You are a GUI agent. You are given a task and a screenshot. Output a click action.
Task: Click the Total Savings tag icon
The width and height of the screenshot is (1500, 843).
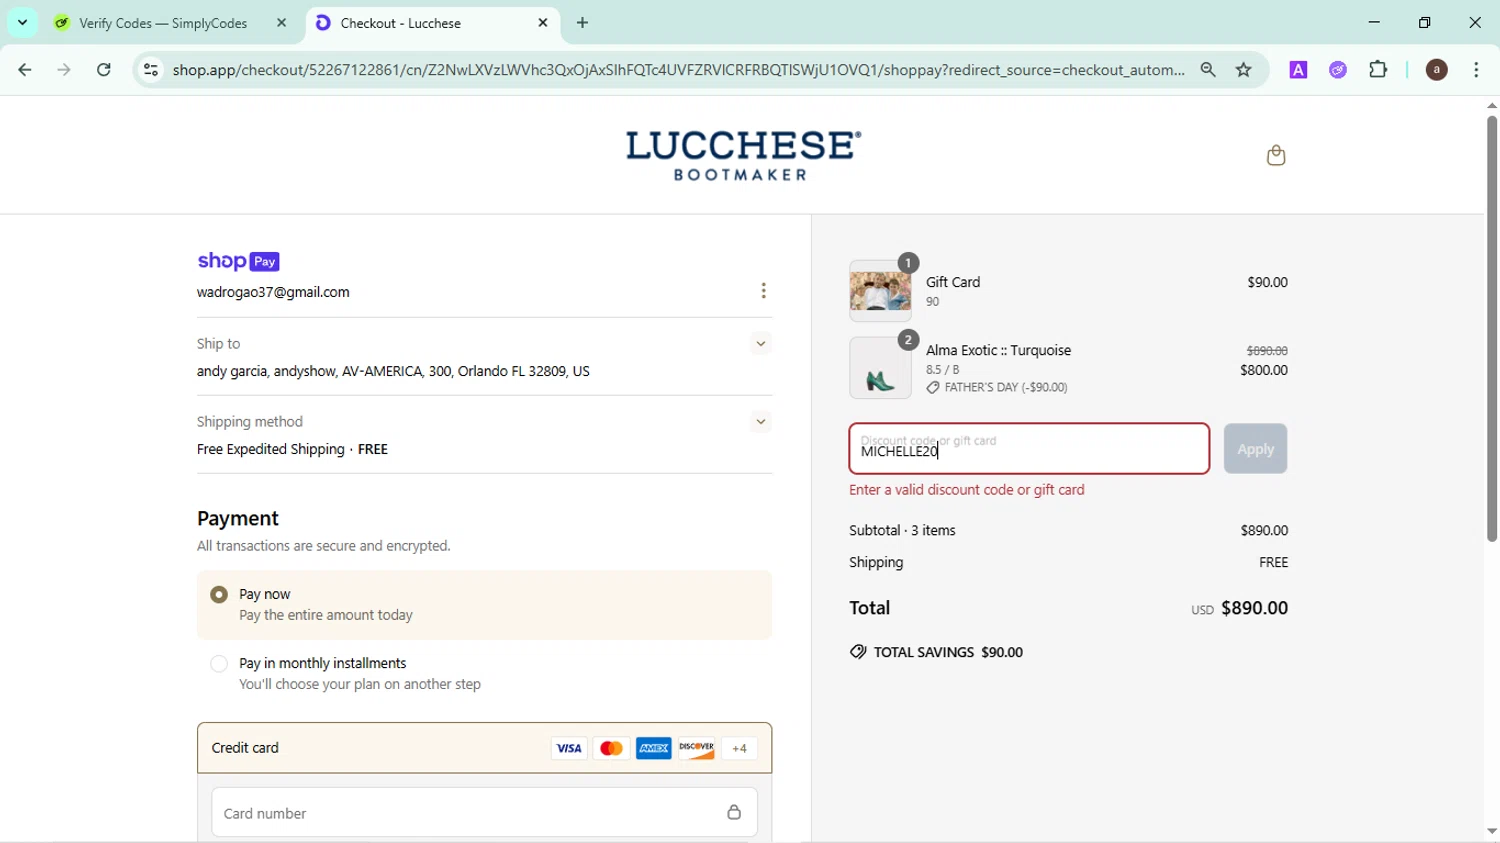[x=858, y=652]
